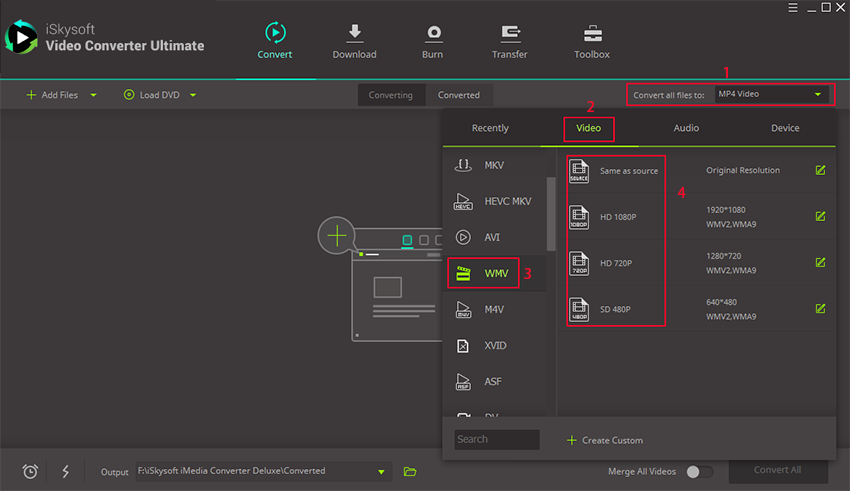Expand the Add Files dropdown arrow
The width and height of the screenshot is (850, 491).
click(x=94, y=95)
